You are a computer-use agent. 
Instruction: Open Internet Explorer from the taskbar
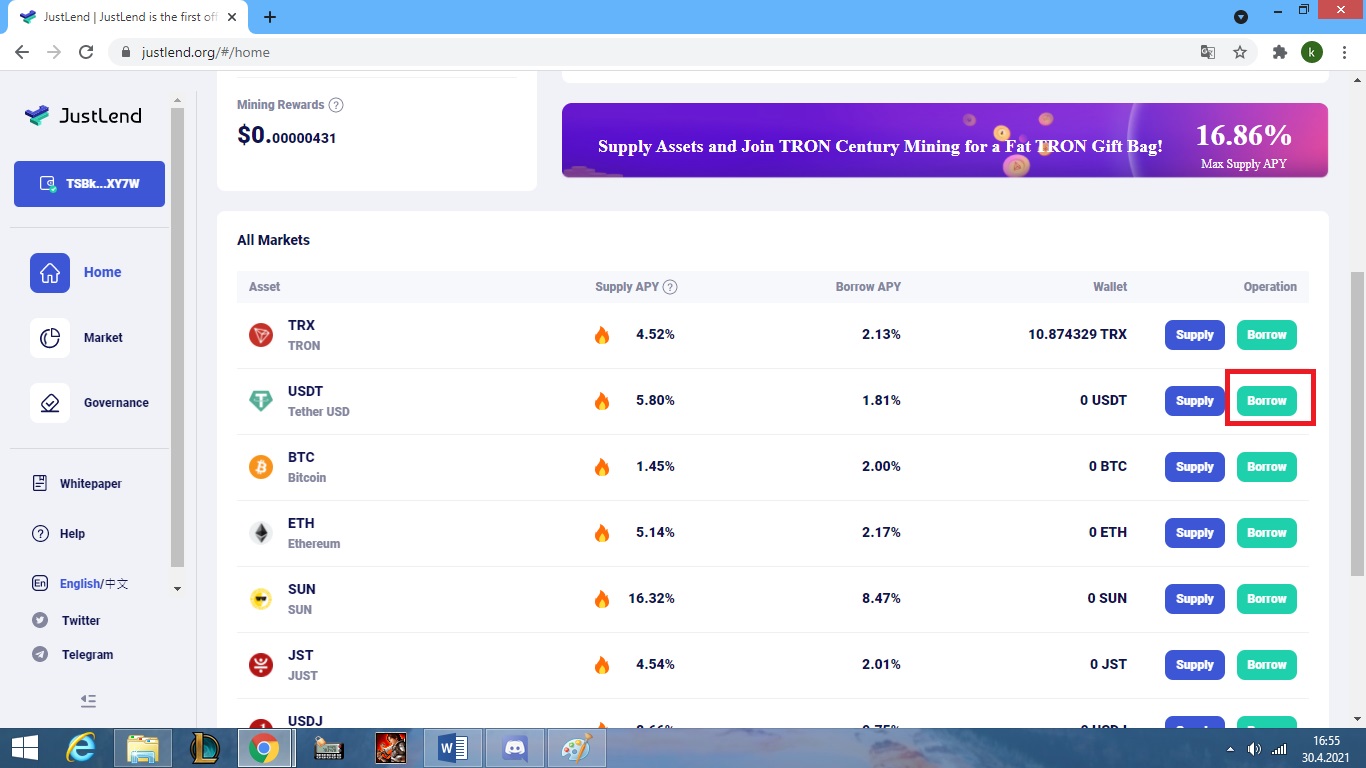click(x=80, y=748)
